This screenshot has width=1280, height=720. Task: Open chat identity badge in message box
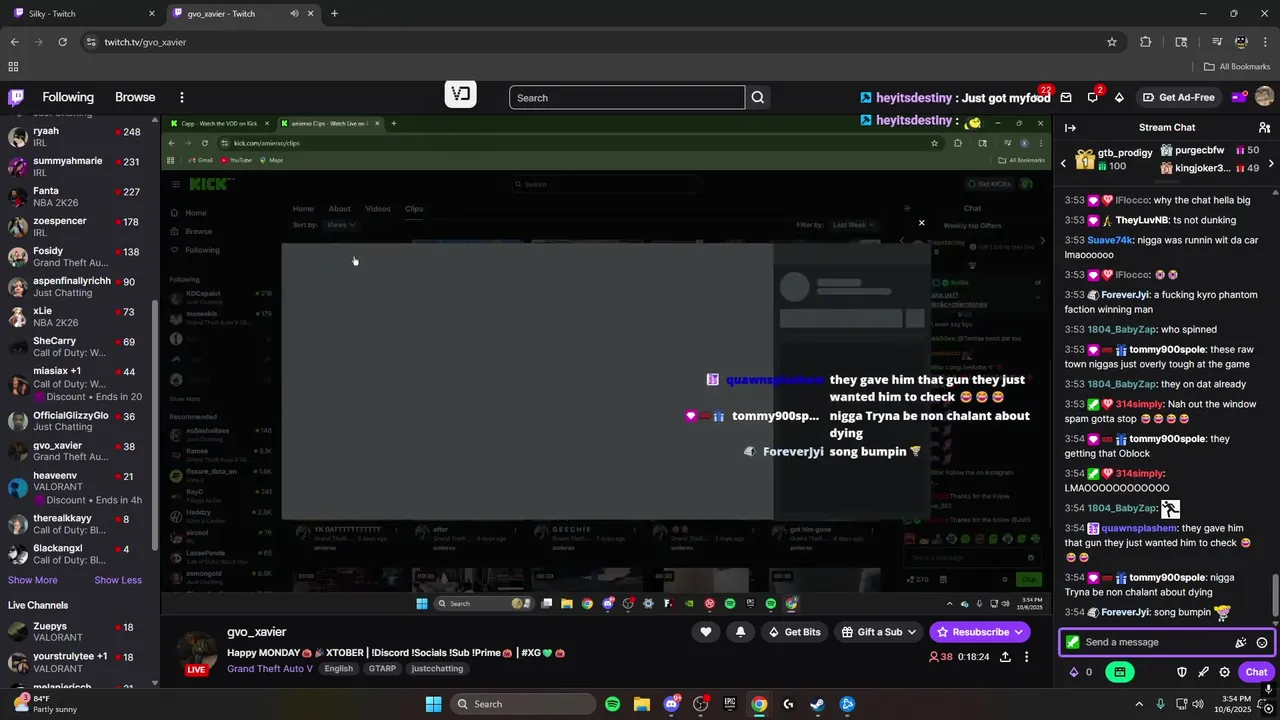click(1073, 642)
